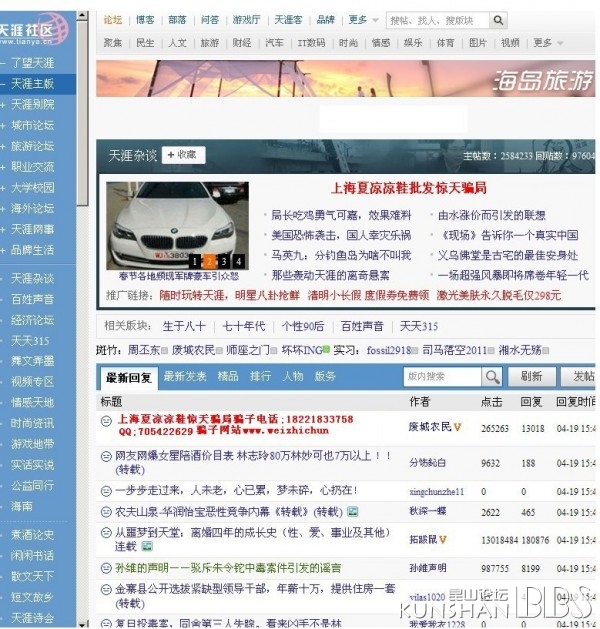Viewport: 600px width, 629px height.
Task: Click the sidebar scrollbar thumb
Action: coord(82,113)
